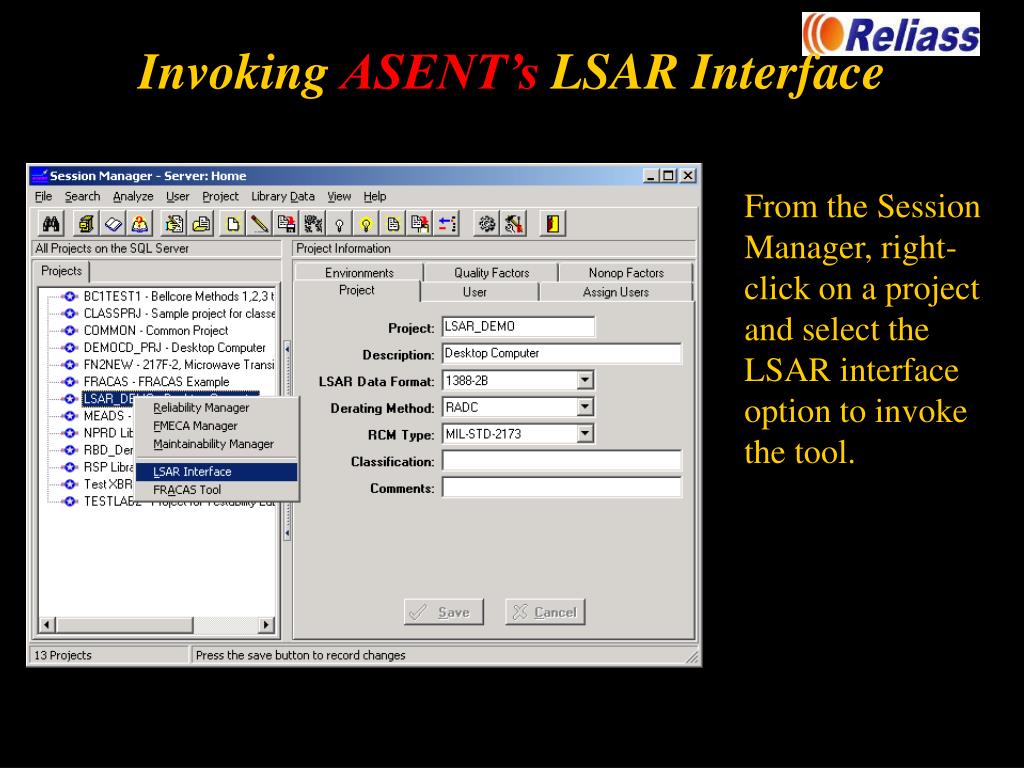This screenshot has width=1024, height=768.
Task: Open the Search menu
Action: coord(82,197)
